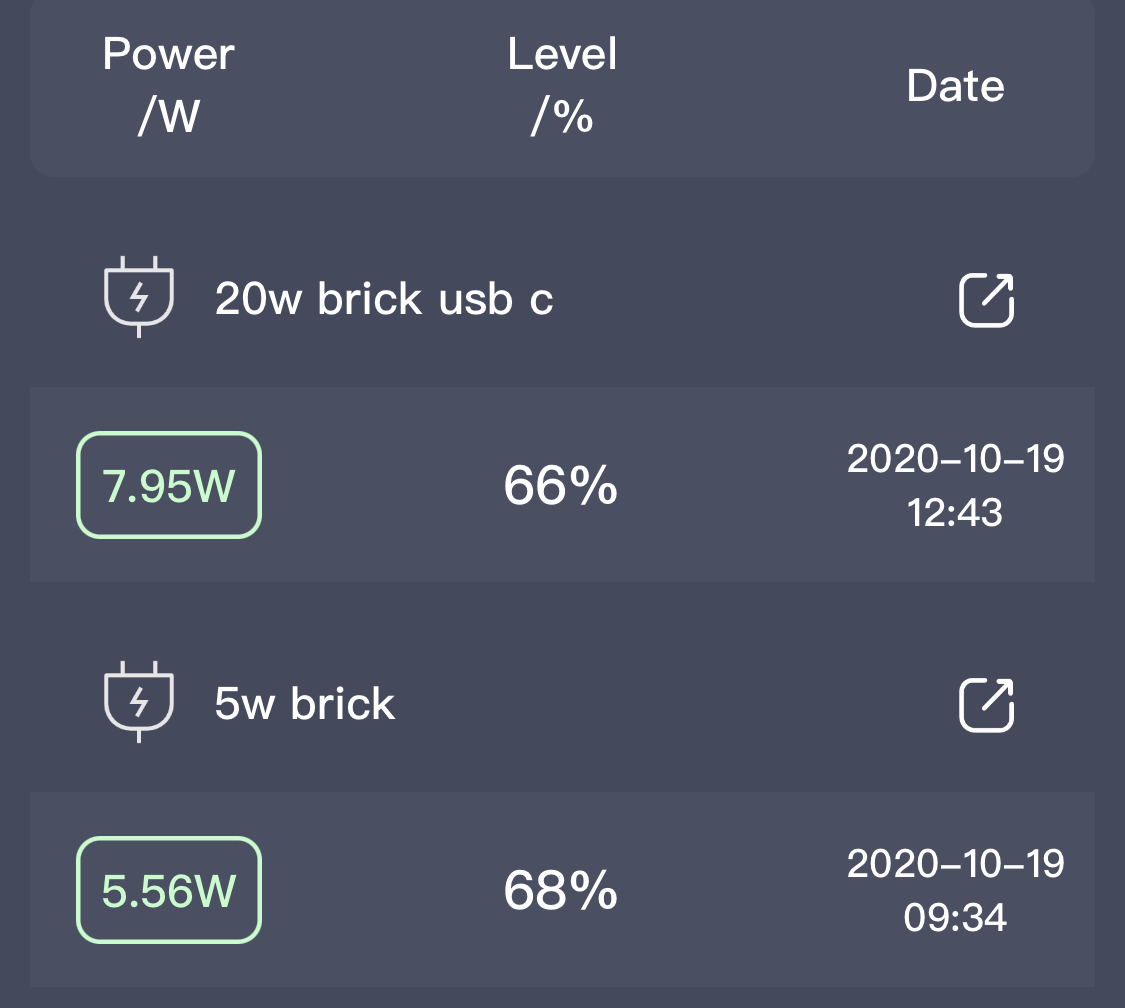Open share icon for 5w brick
The width and height of the screenshot is (1125, 1008).
pos(987,704)
